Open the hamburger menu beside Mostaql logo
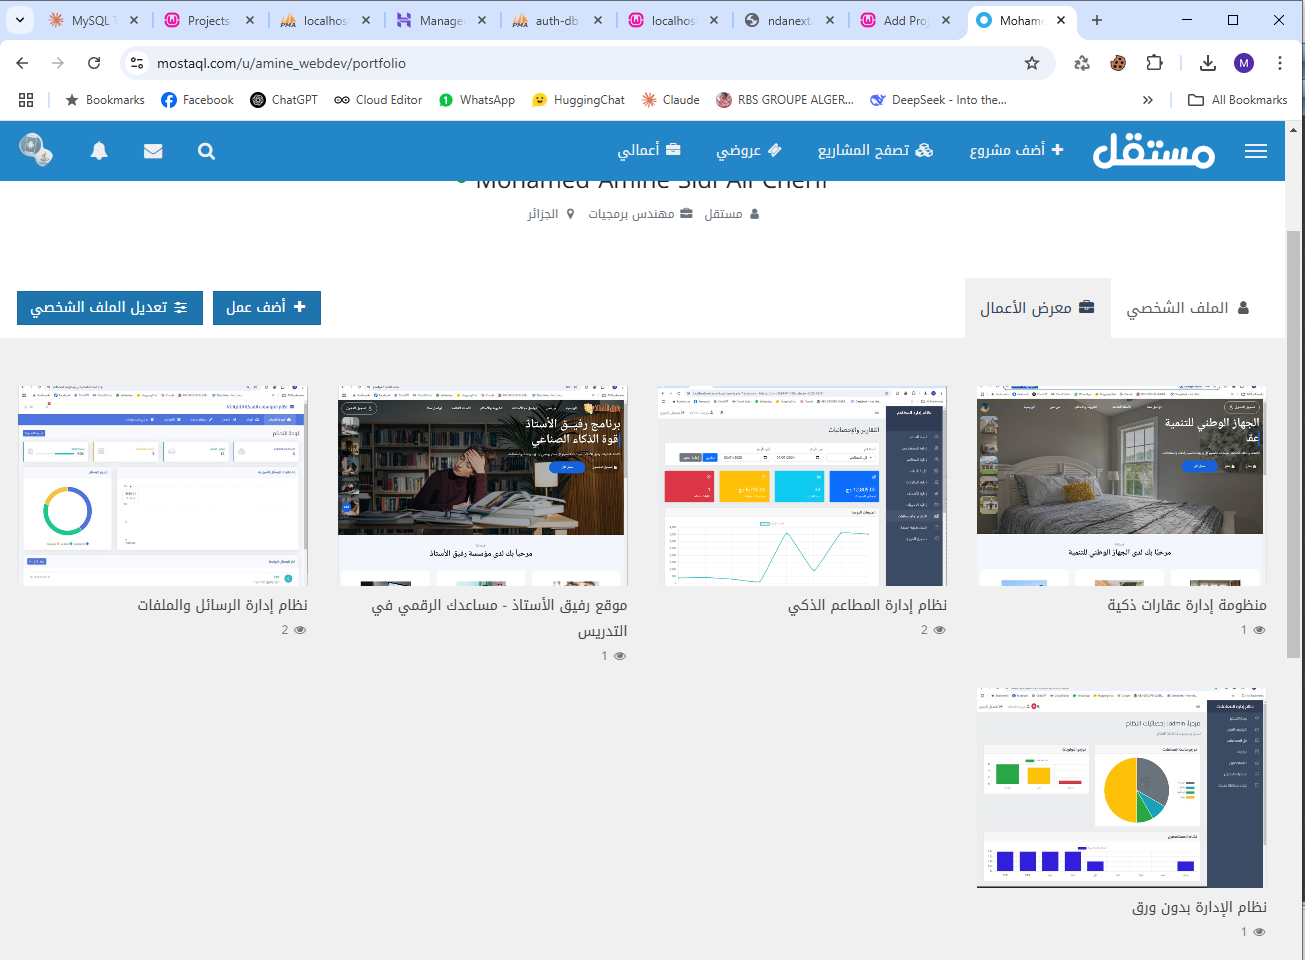 (1255, 151)
